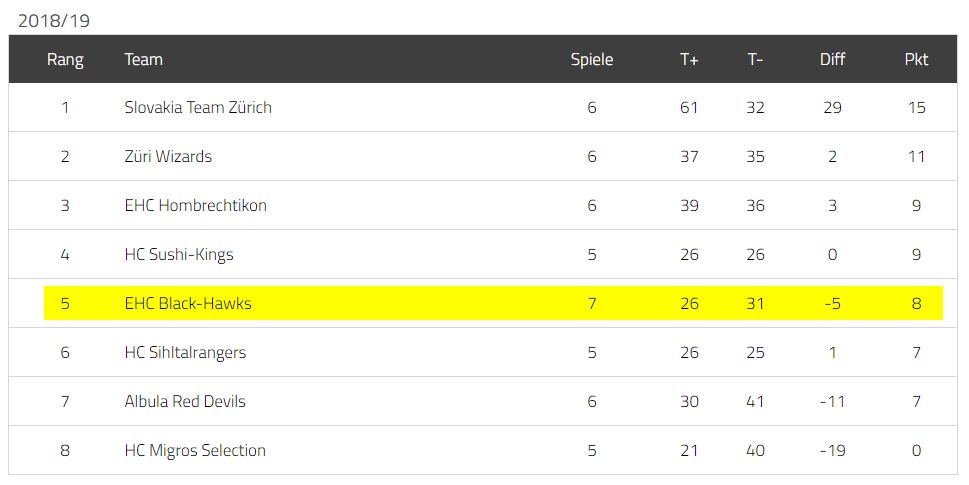Viewport: 969px width, 485px height.
Task: Click rank number 8 in the table
Action: 65,450
